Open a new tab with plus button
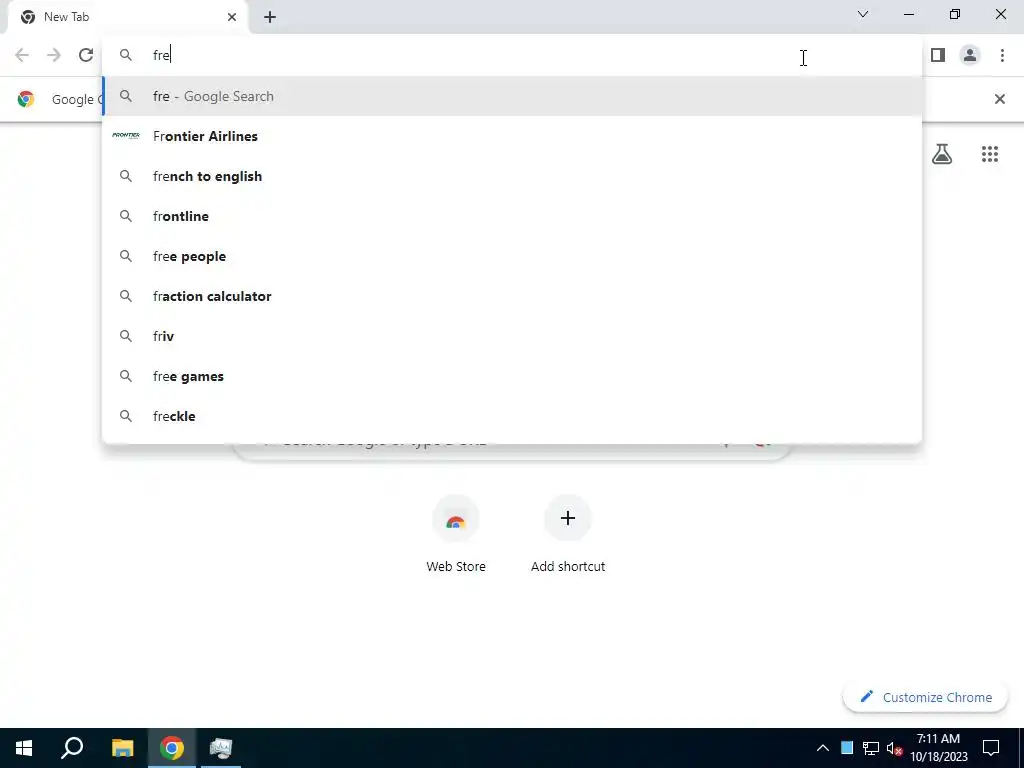Screen dimensions: 1024x768 tap(270, 17)
